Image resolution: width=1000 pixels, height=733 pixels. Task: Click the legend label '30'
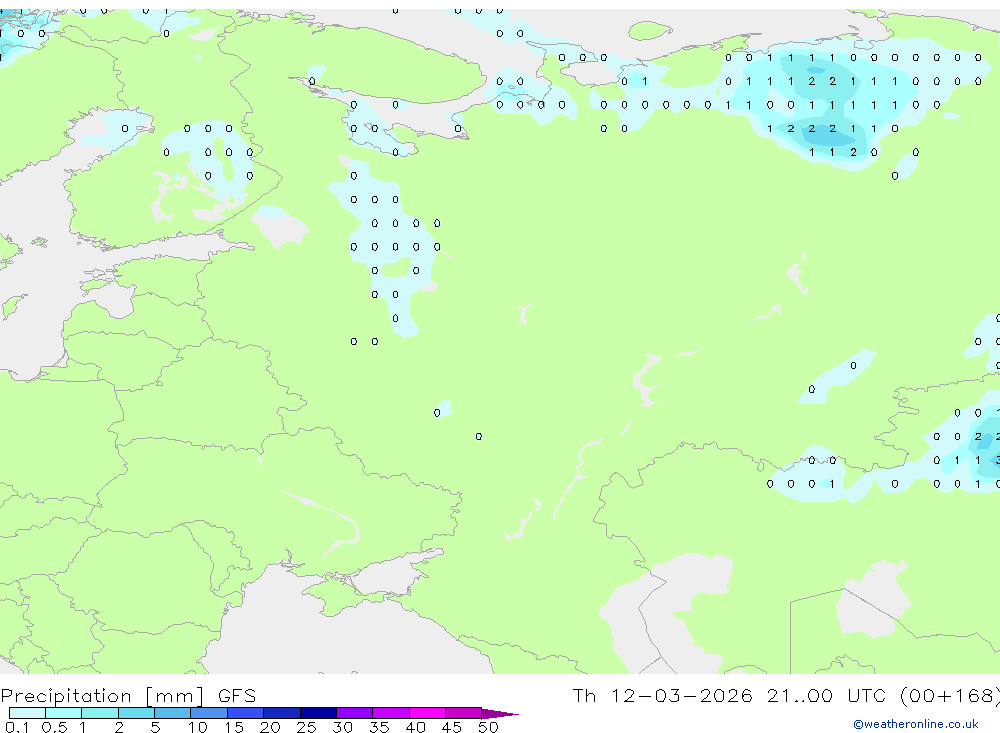point(342,727)
